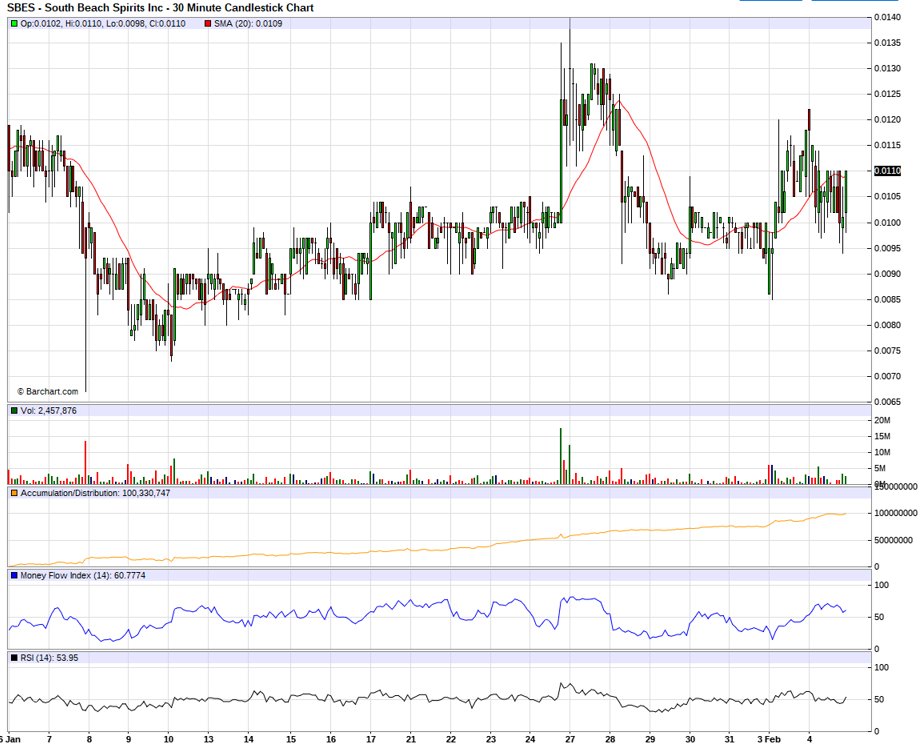
Task: Click the 0.0100 price axis label
Action: tap(887, 223)
